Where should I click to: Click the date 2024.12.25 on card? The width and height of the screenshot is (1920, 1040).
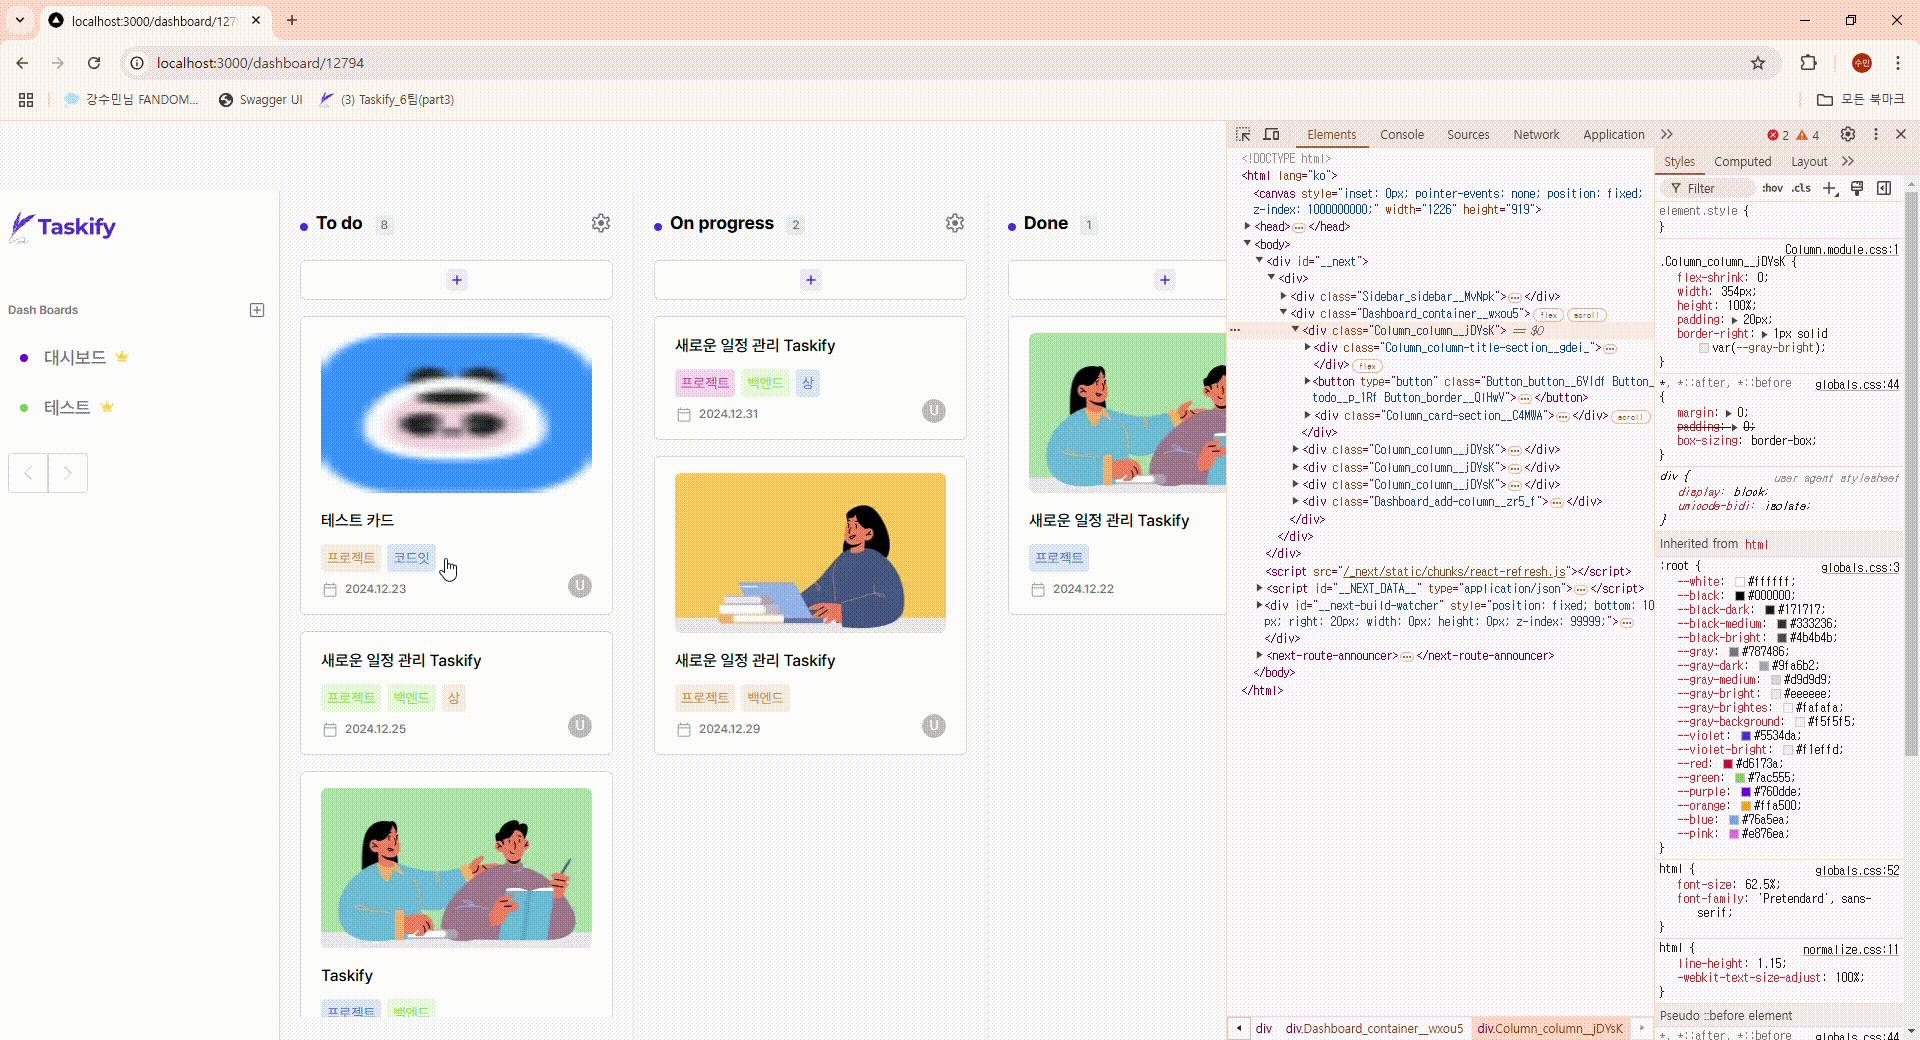tap(375, 729)
